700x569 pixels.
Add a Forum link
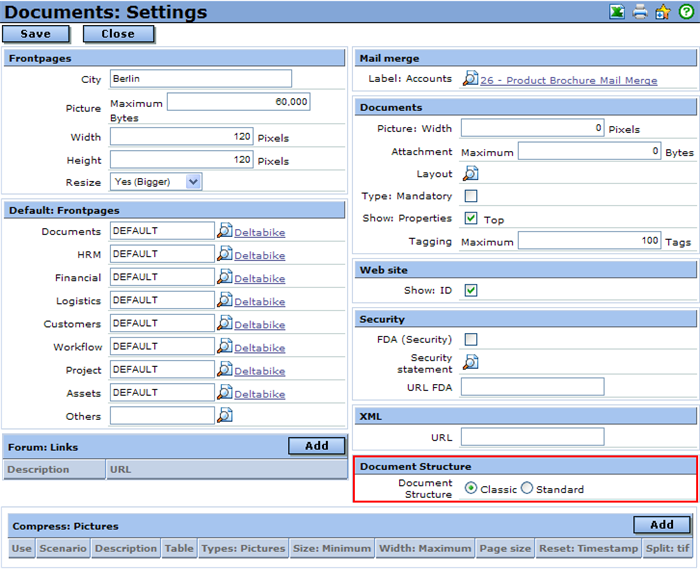(317, 446)
